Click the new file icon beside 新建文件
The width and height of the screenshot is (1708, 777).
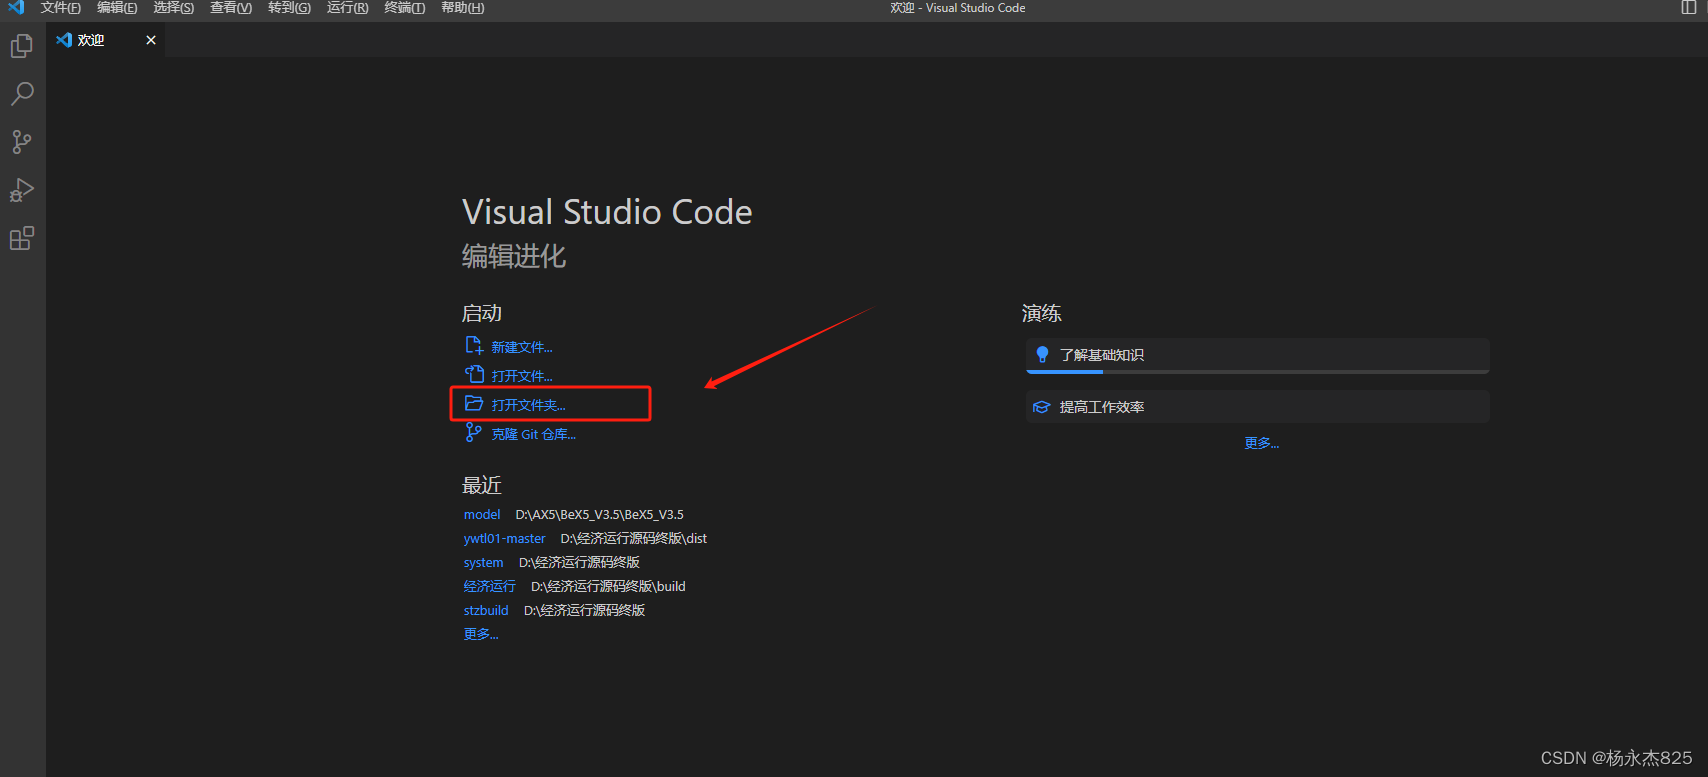pyautogui.click(x=474, y=345)
